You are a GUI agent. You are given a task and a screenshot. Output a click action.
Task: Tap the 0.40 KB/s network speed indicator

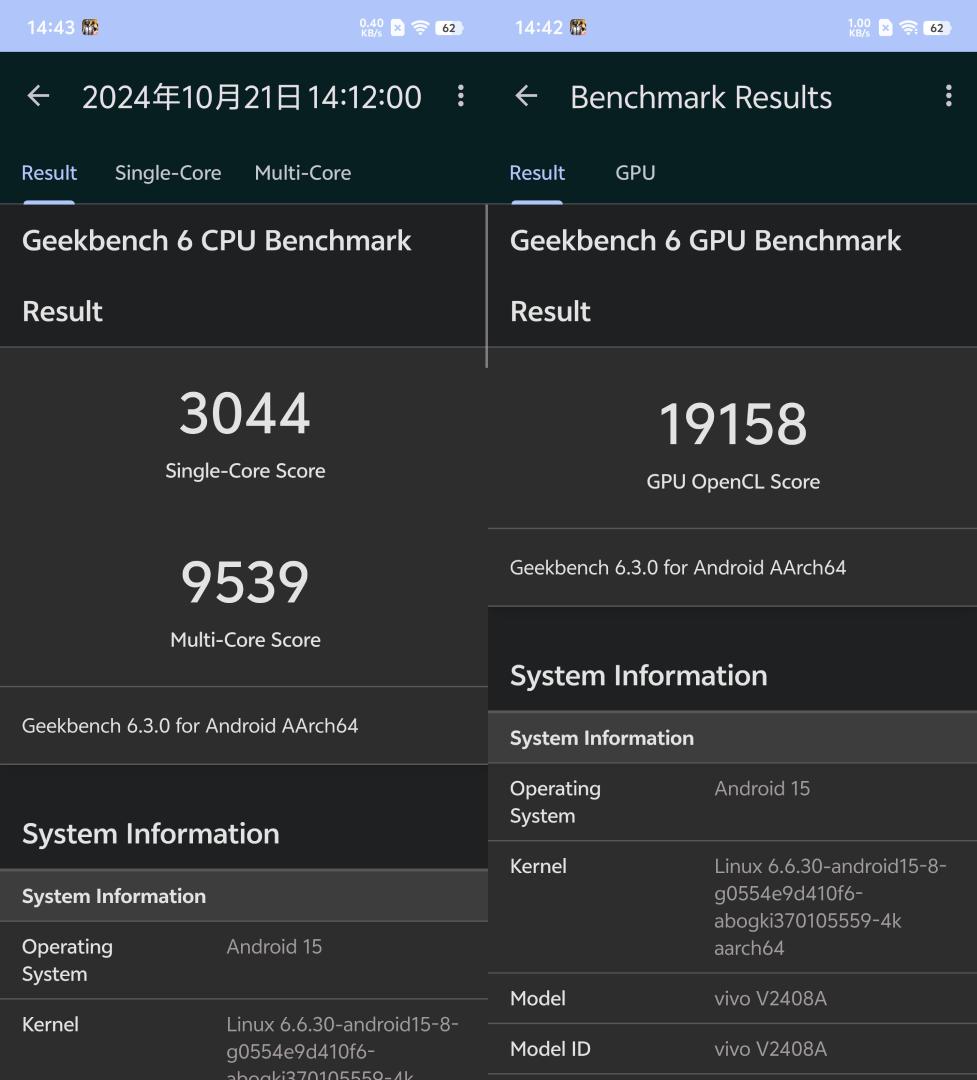point(371,28)
